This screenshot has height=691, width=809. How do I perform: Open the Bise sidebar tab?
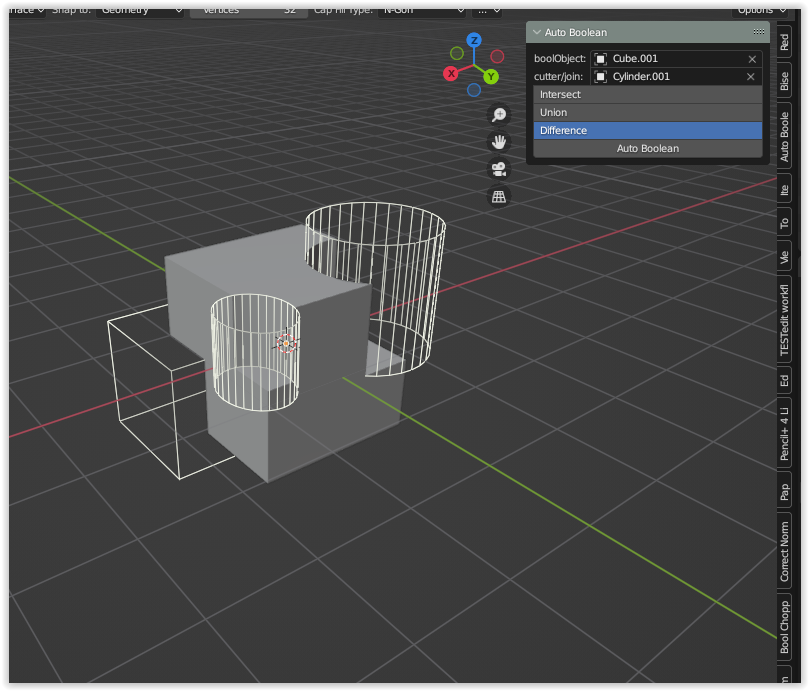784,81
